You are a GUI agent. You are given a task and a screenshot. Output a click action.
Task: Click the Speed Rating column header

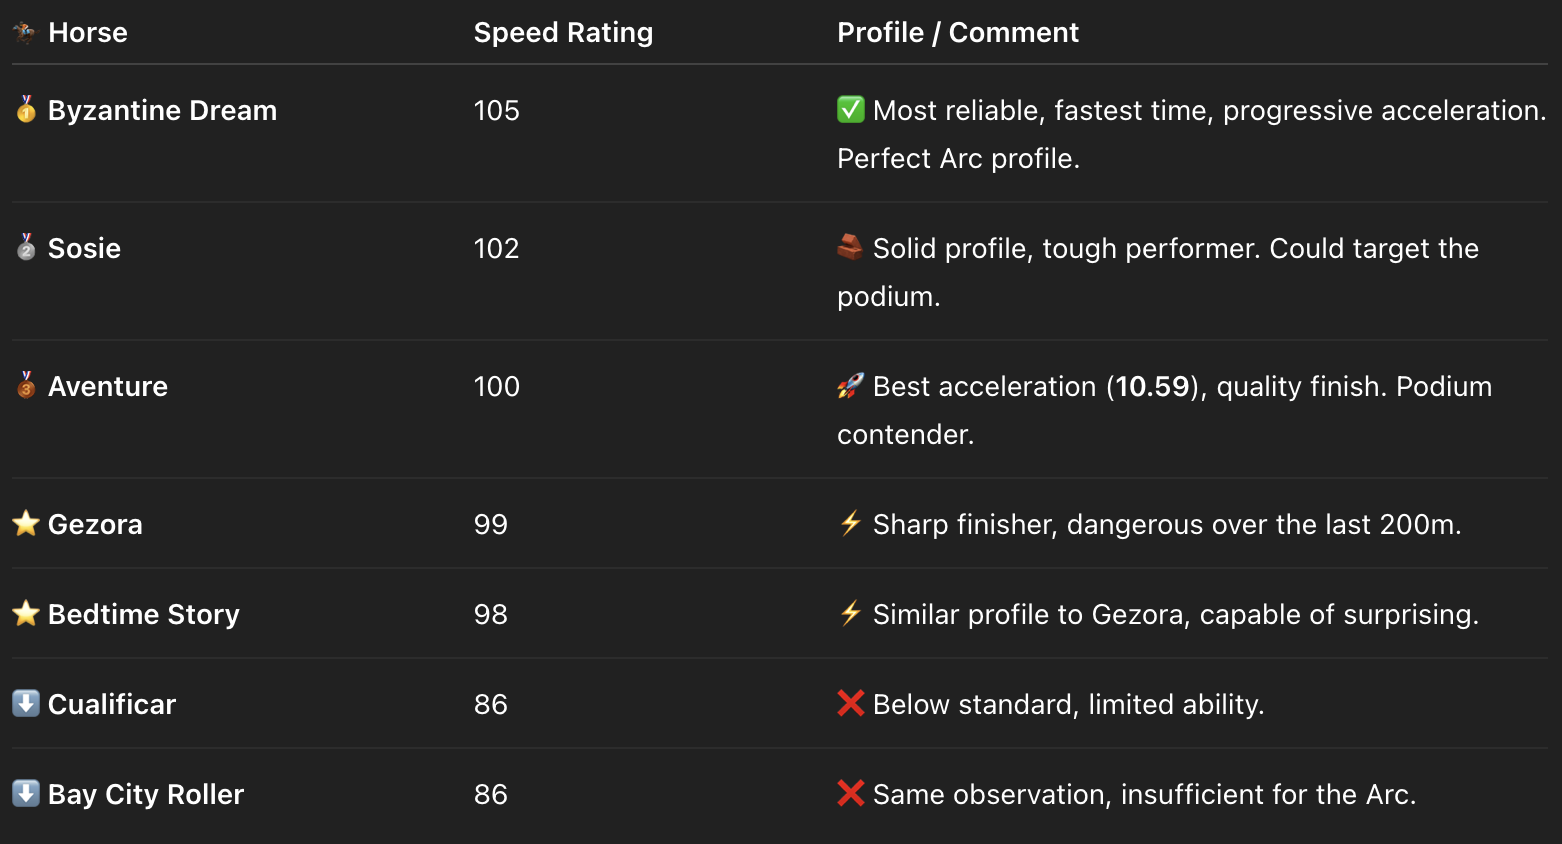point(563,32)
